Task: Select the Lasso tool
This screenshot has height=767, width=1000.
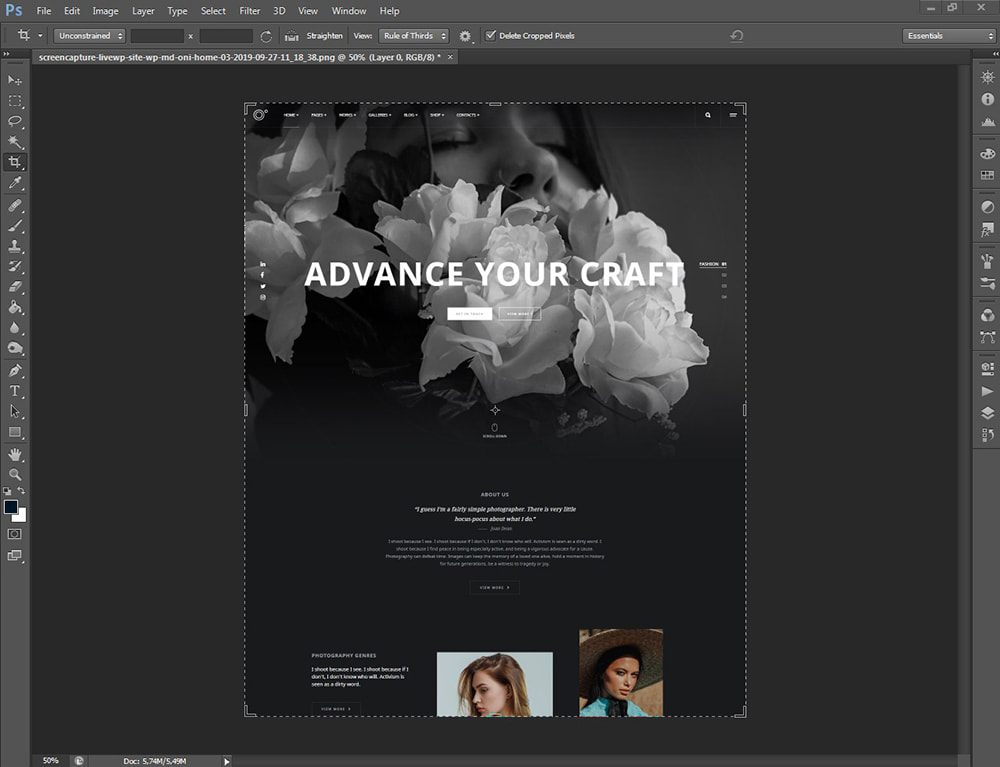Action: point(15,121)
